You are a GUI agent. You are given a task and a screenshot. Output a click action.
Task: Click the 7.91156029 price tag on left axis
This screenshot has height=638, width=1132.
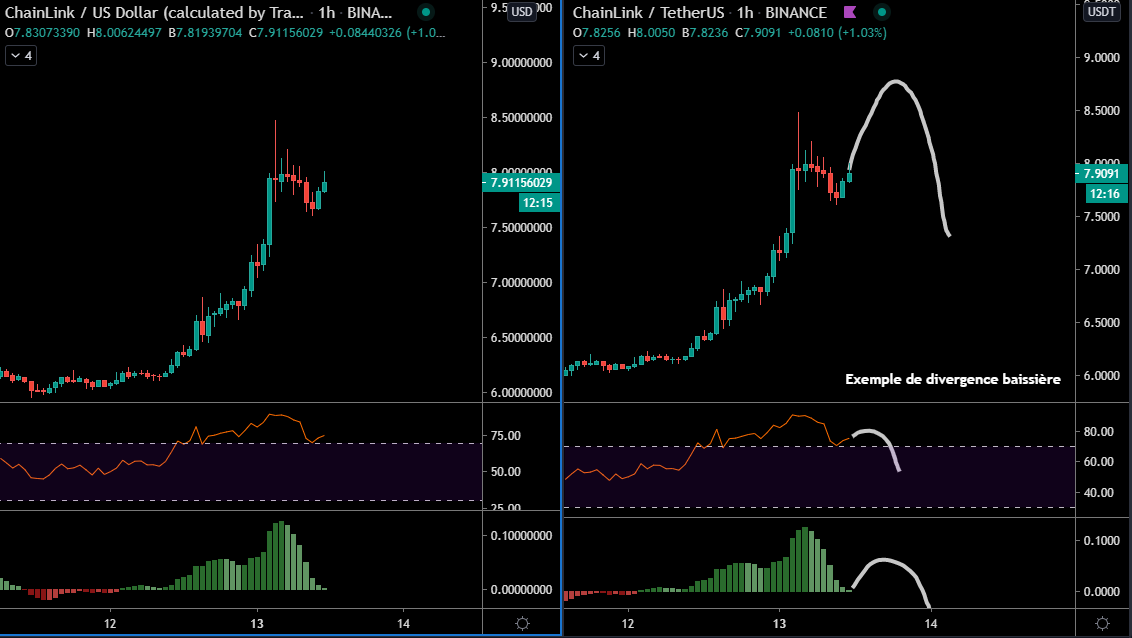(x=521, y=183)
